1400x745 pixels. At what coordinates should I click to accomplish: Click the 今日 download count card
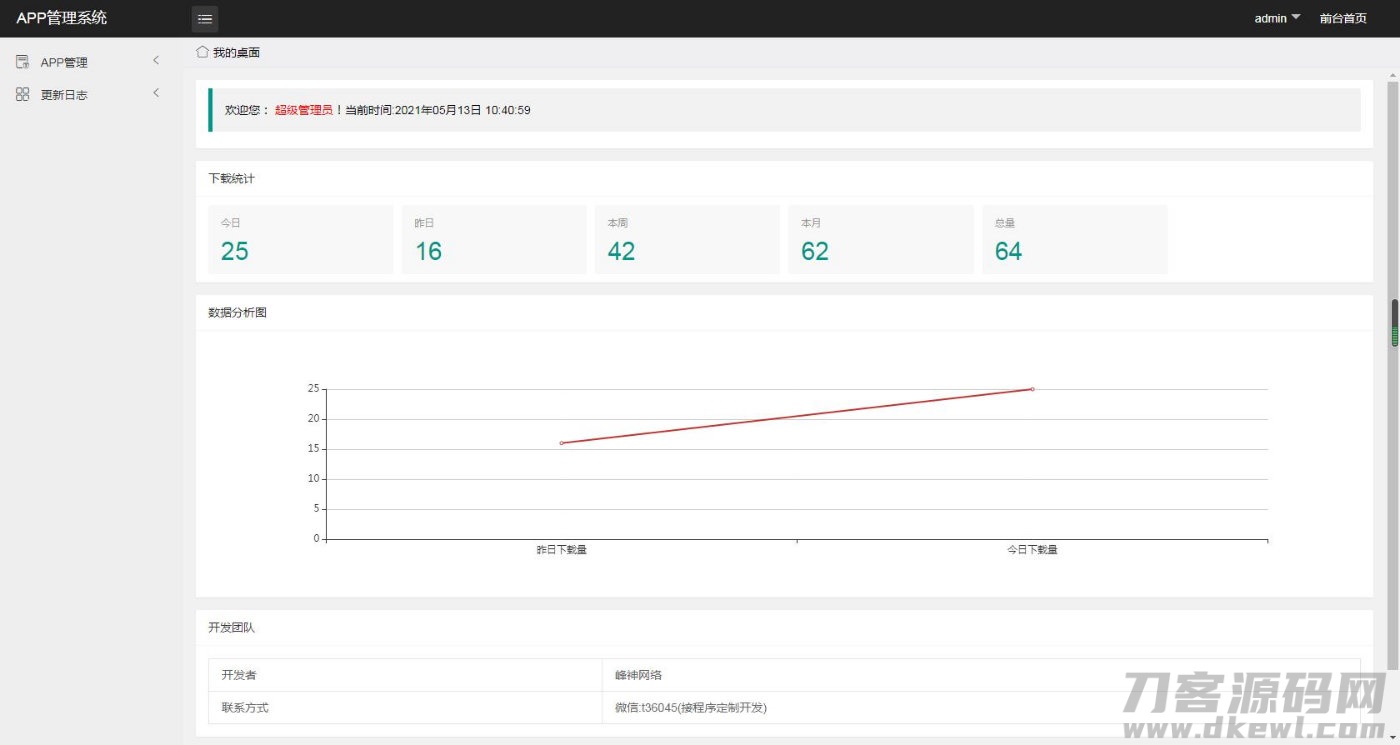coord(300,240)
